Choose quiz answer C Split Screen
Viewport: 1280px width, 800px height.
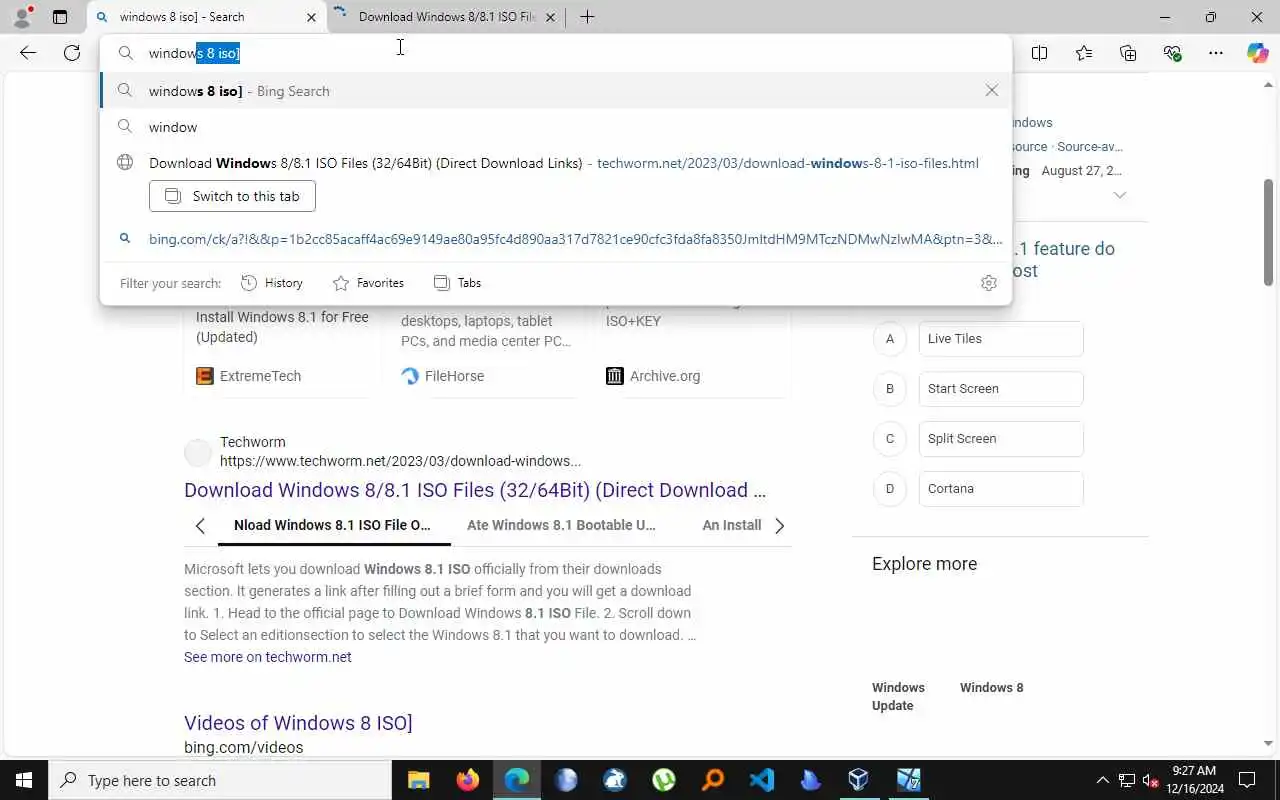click(1001, 439)
